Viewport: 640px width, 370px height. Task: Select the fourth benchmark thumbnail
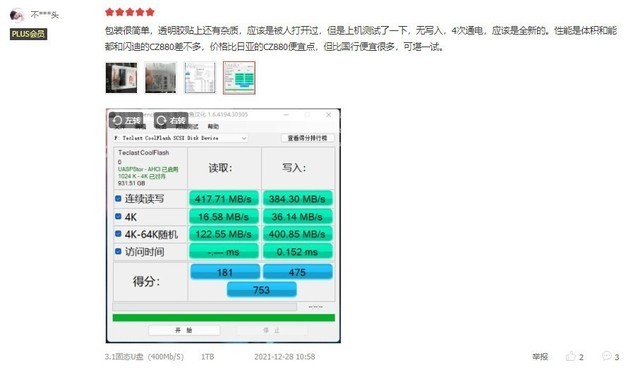[239, 78]
